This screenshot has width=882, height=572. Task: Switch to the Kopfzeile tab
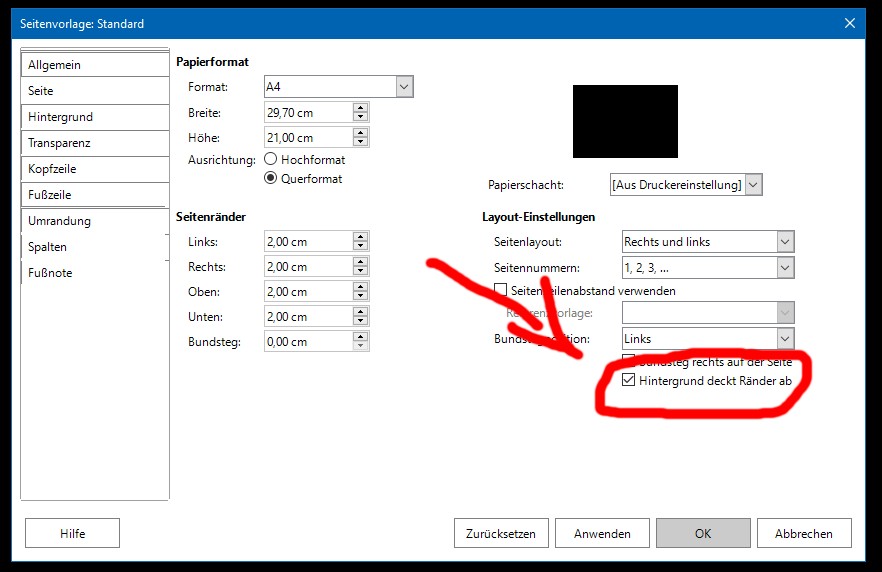point(94,169)
